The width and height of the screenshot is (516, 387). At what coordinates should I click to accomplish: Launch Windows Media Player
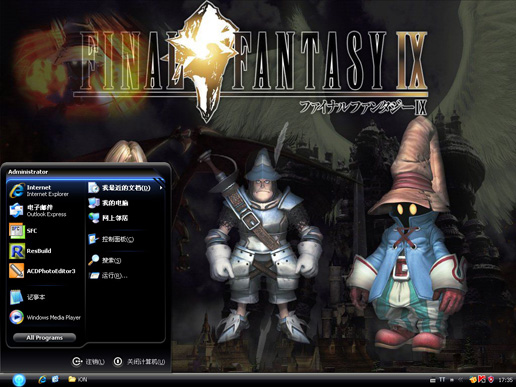pyautogui.click(x=45, y=317)
